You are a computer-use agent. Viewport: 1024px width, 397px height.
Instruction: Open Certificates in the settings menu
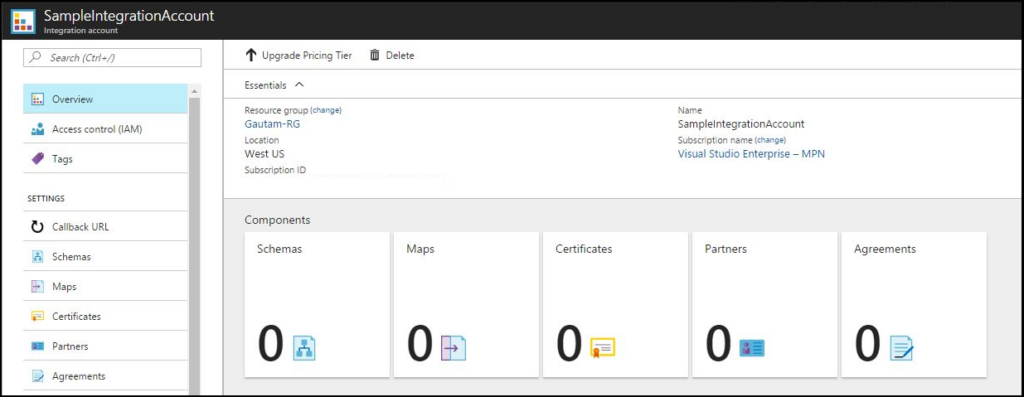(105, 316)
